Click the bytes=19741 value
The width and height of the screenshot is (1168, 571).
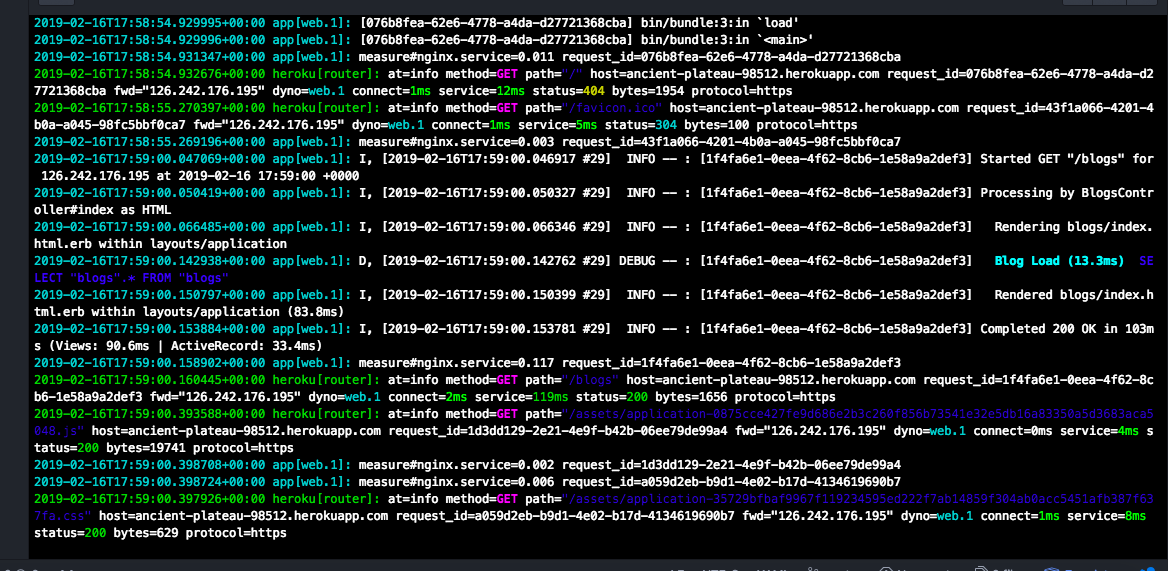(147, 450)
